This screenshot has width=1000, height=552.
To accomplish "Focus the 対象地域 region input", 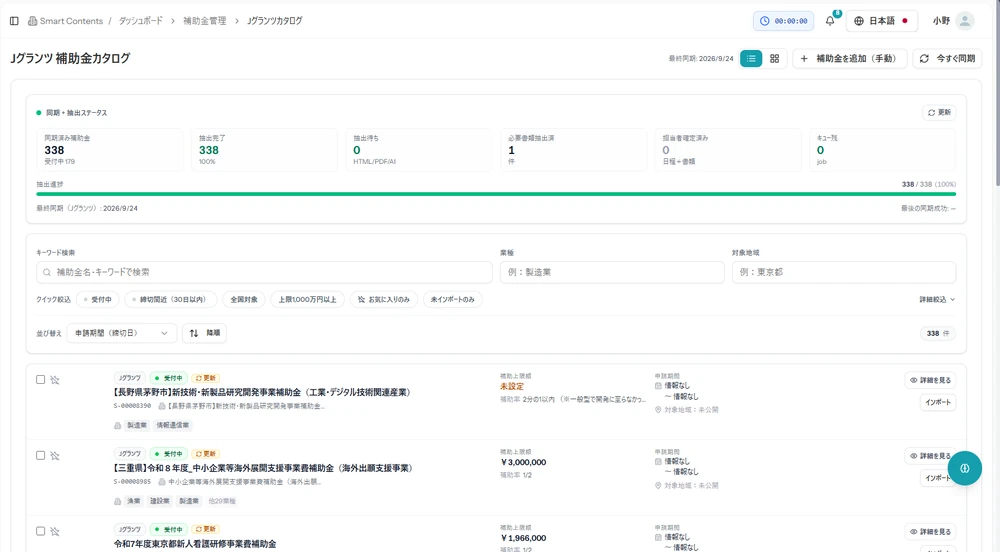I will (x=844, y=272).
